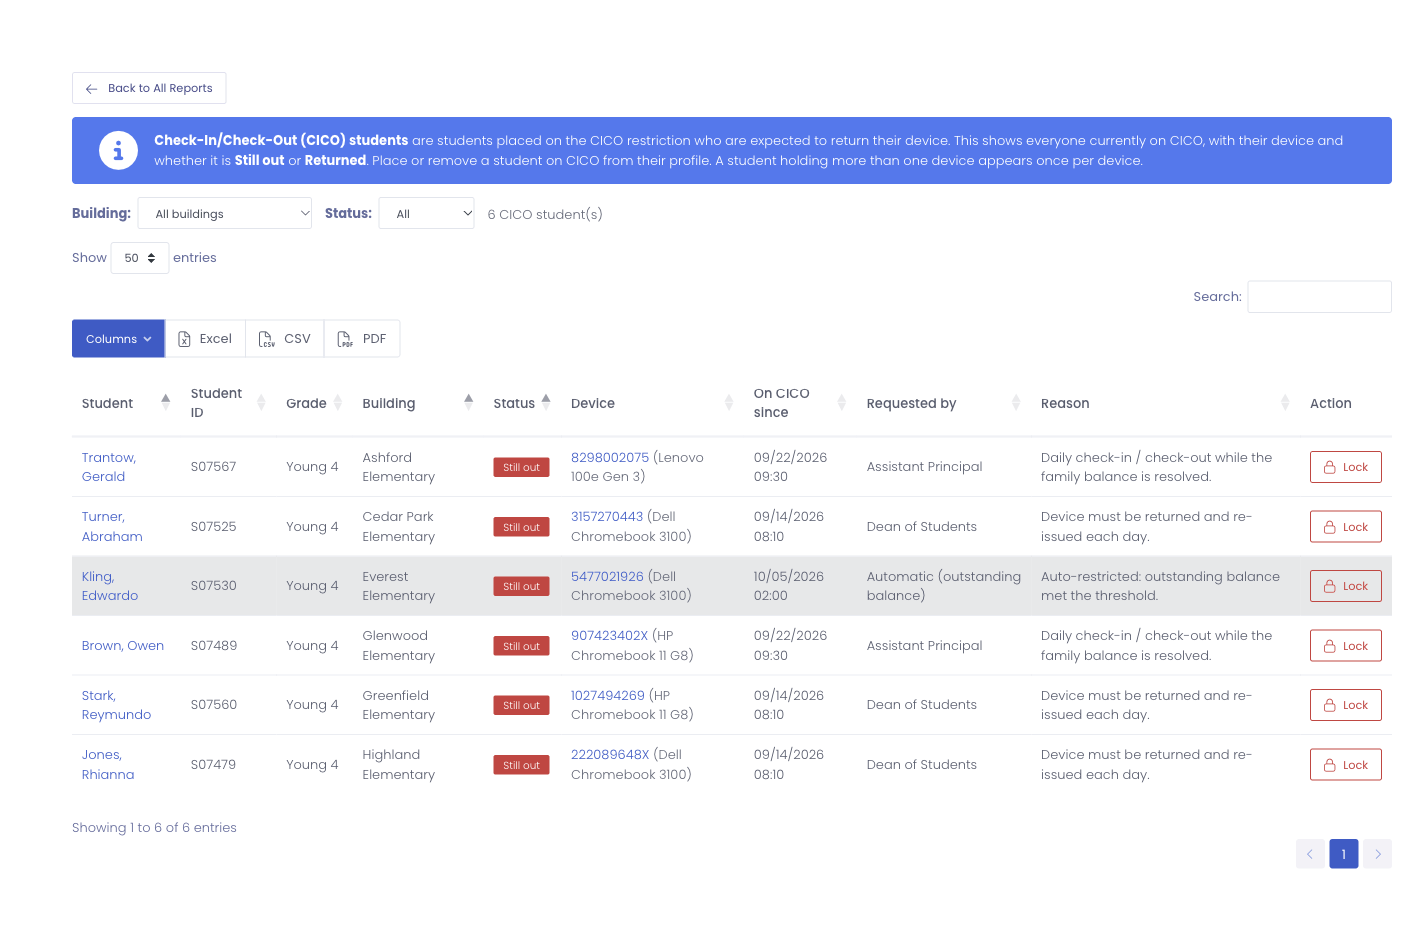1426x942 pixels.
Task: Export the table as PDF
Action: coord(362,339)
